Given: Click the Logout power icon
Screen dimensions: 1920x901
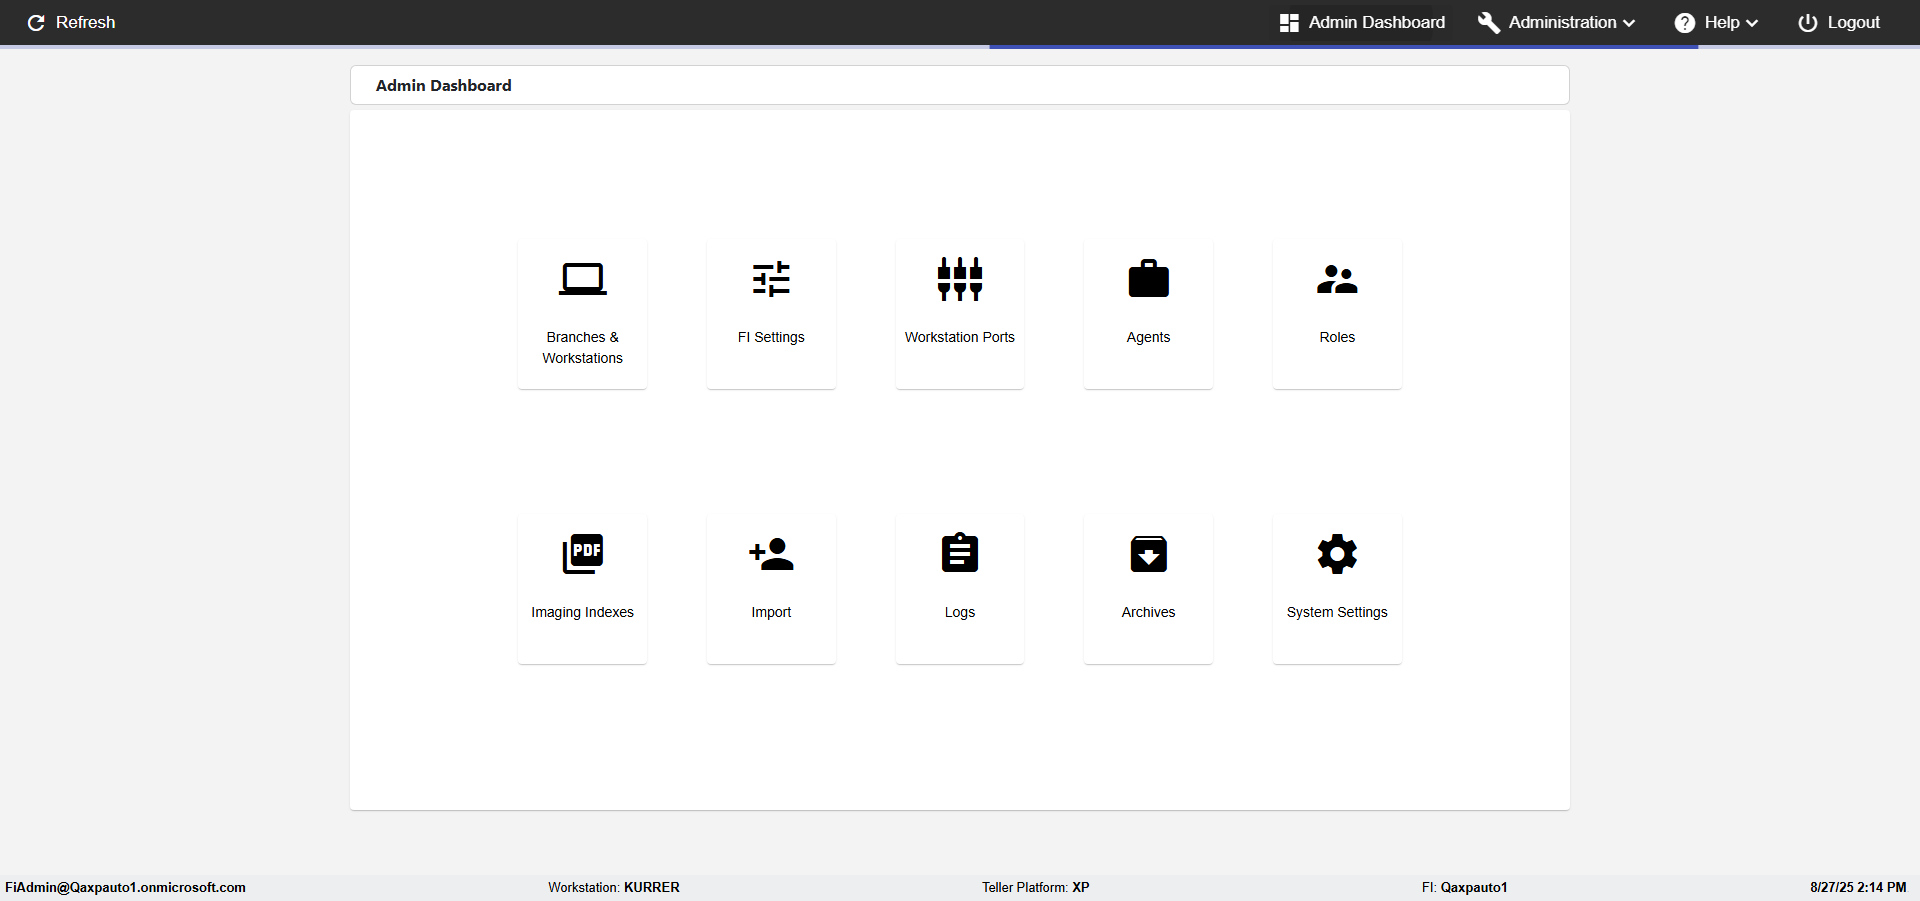Looking at the screenshot, I should coord(1808,22).
